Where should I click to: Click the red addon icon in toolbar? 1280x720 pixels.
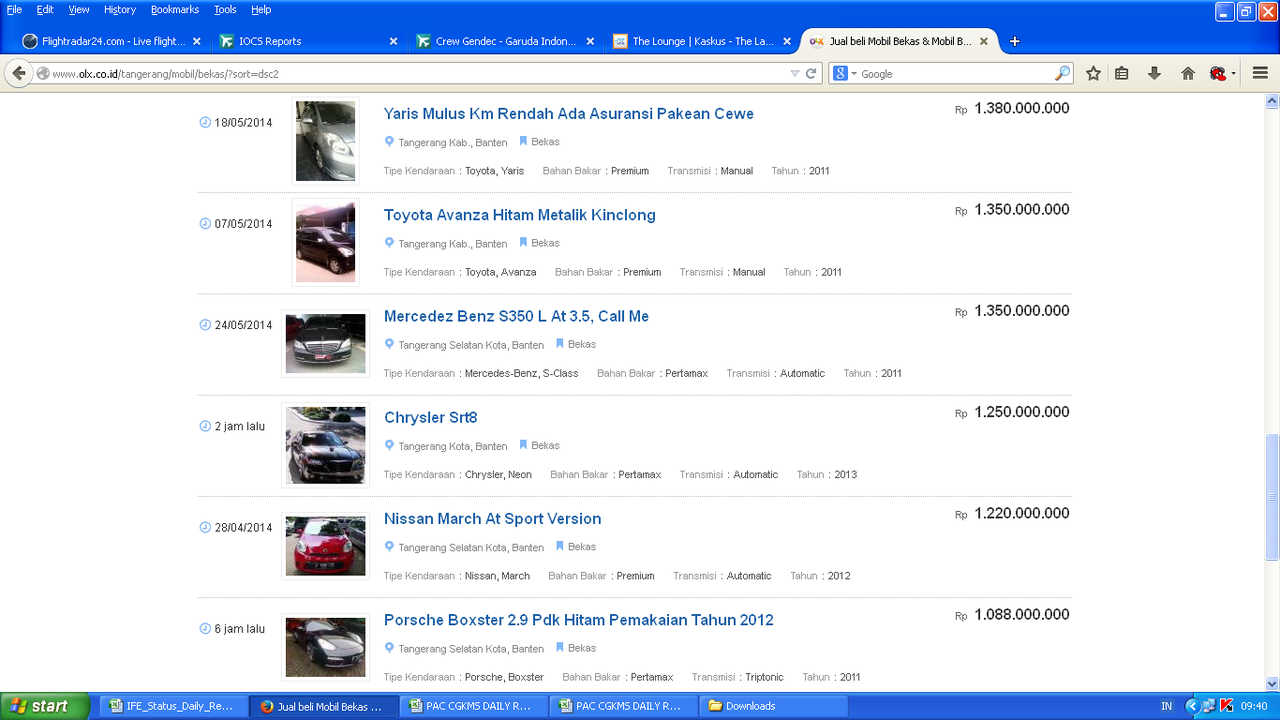[1218, 73]
